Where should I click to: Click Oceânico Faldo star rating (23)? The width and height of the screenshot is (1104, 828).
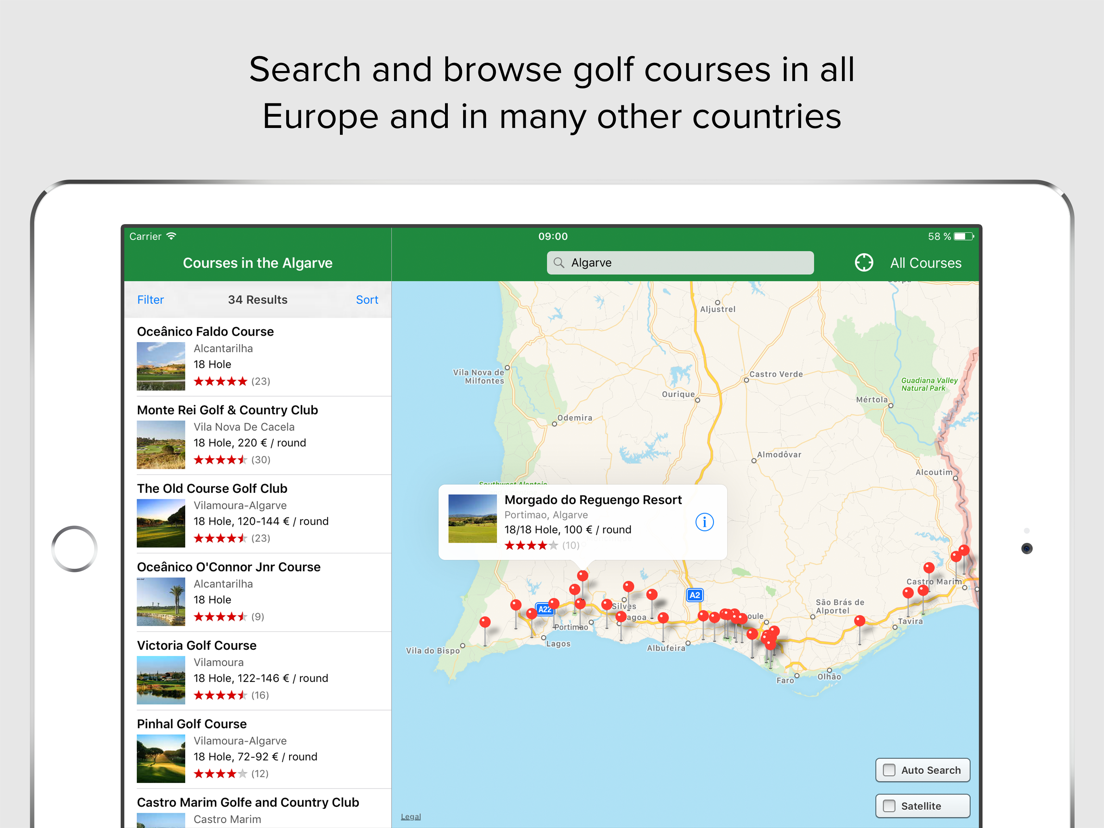click(232, 382)
